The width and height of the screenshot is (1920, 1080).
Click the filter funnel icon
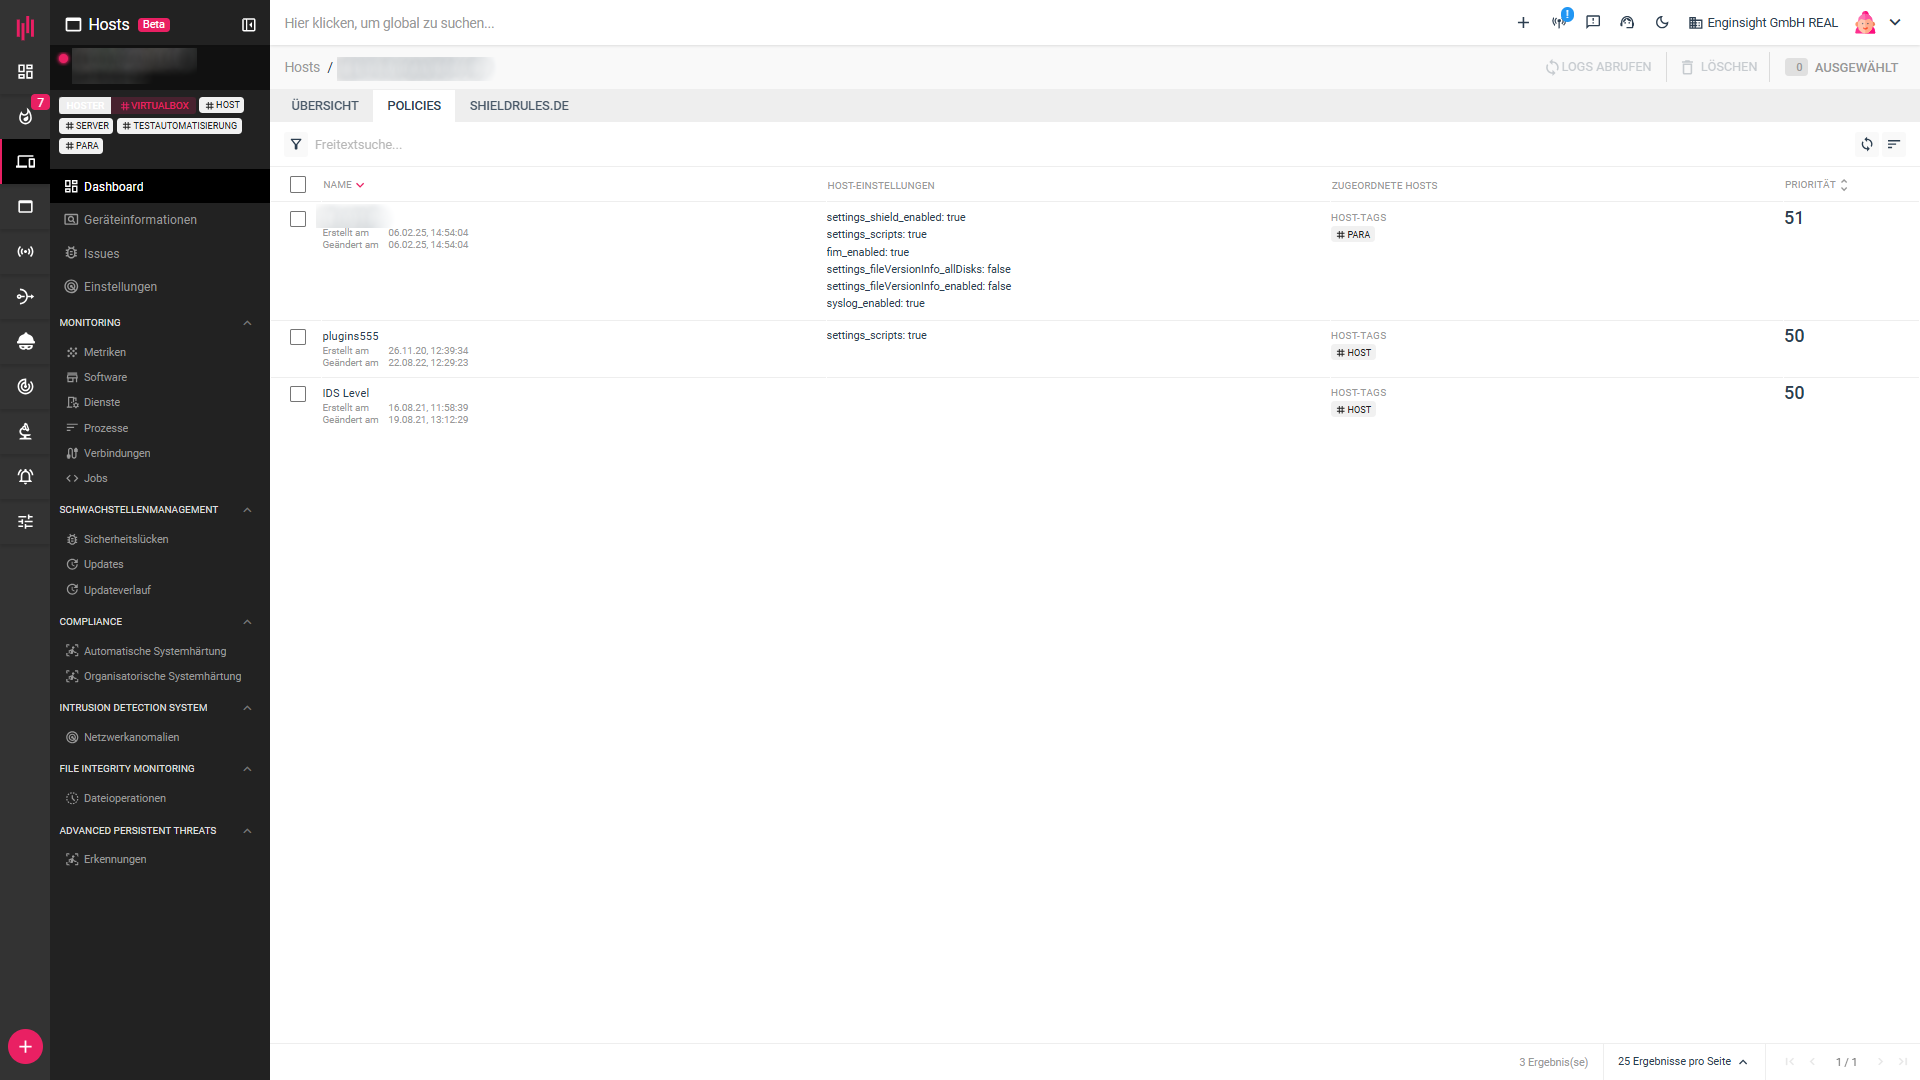click(x=296, y=145)
